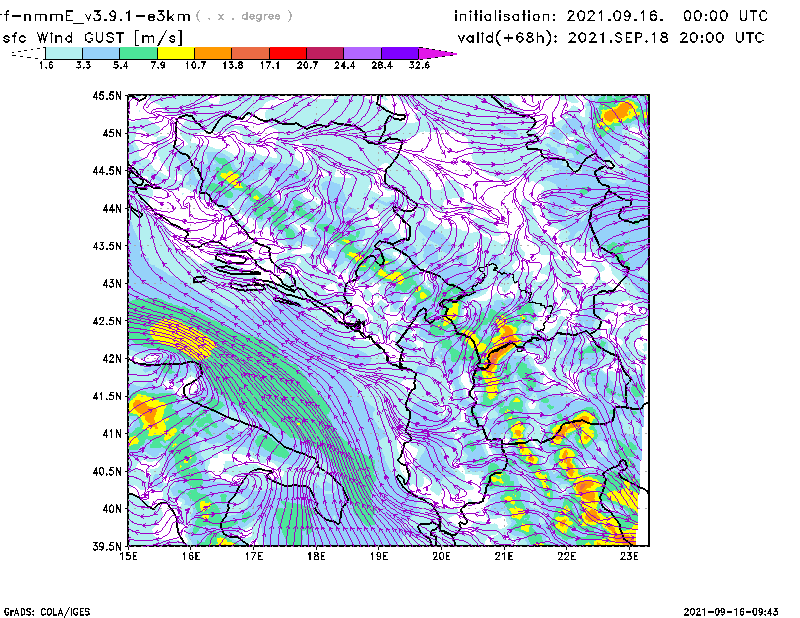The image size is (800, 618).
Task: Click the 20E longitude label
Action: click(441, 556)
